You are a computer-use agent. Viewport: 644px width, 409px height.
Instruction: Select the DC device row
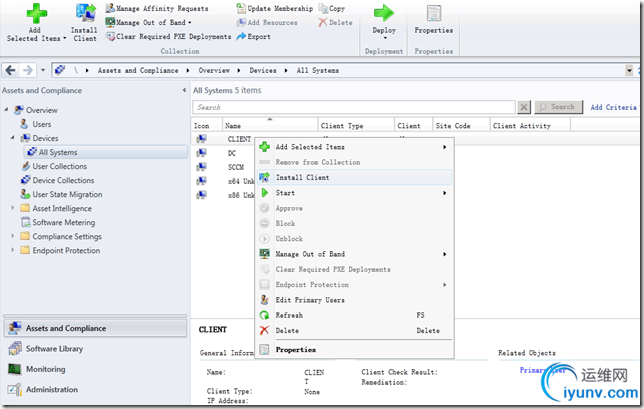(232, 153)
